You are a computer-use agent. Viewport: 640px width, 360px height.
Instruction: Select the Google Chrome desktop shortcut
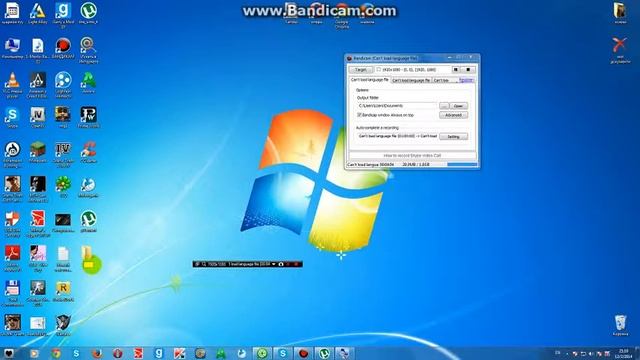pyautogui.click(x=342, y=16)
